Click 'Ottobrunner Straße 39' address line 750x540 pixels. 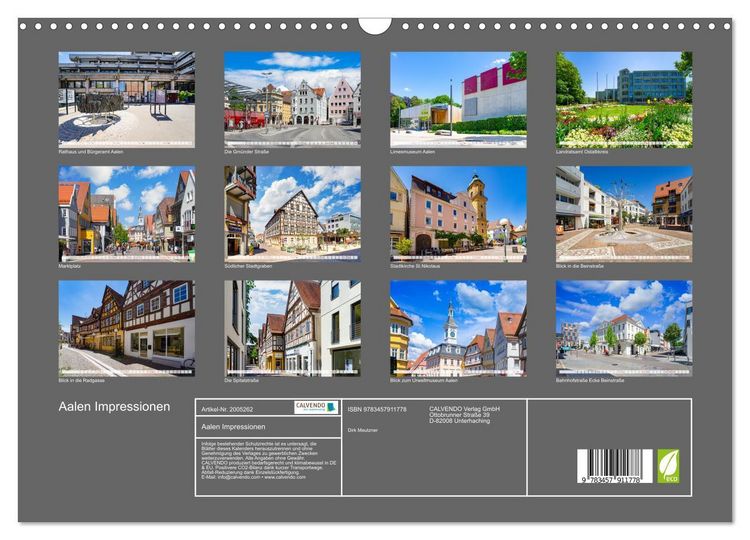point(459,415)
